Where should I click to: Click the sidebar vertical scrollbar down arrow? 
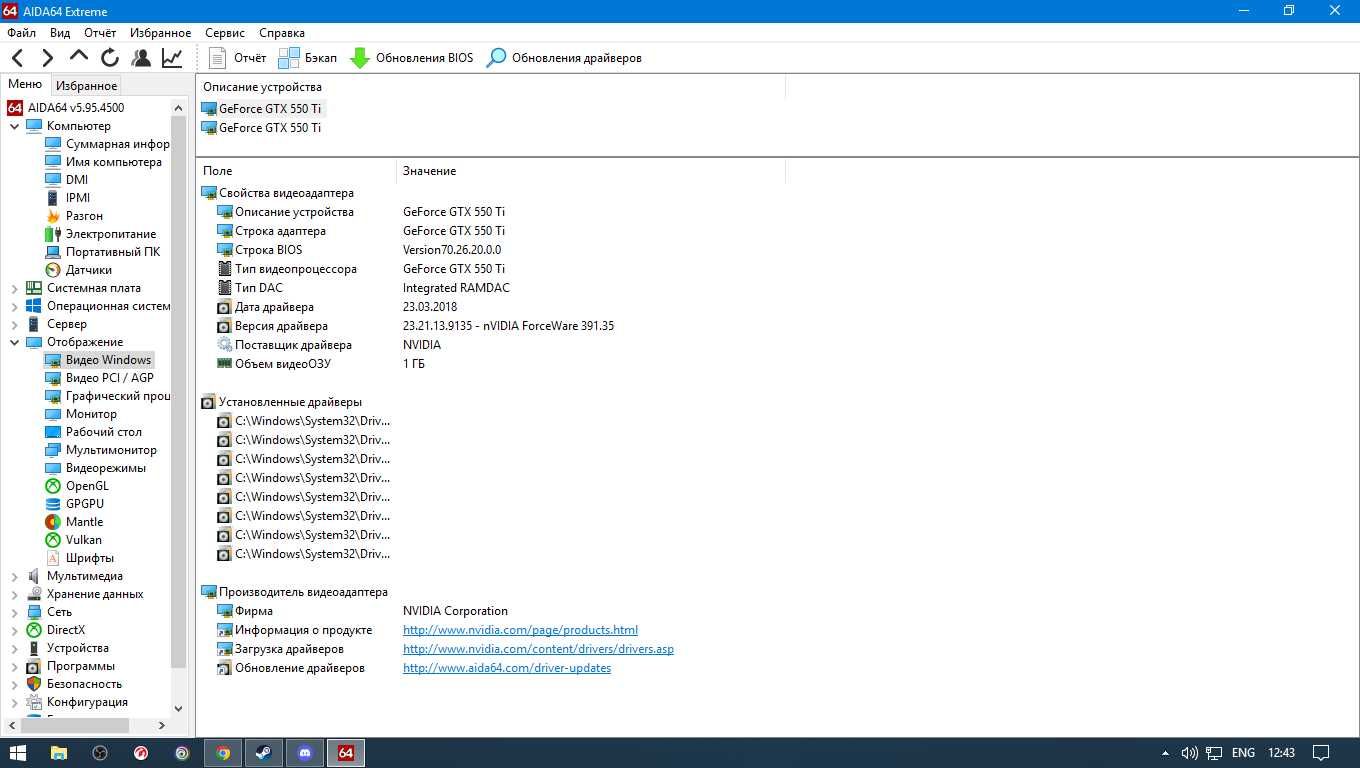pyautogui.click(x=179, y=708)
